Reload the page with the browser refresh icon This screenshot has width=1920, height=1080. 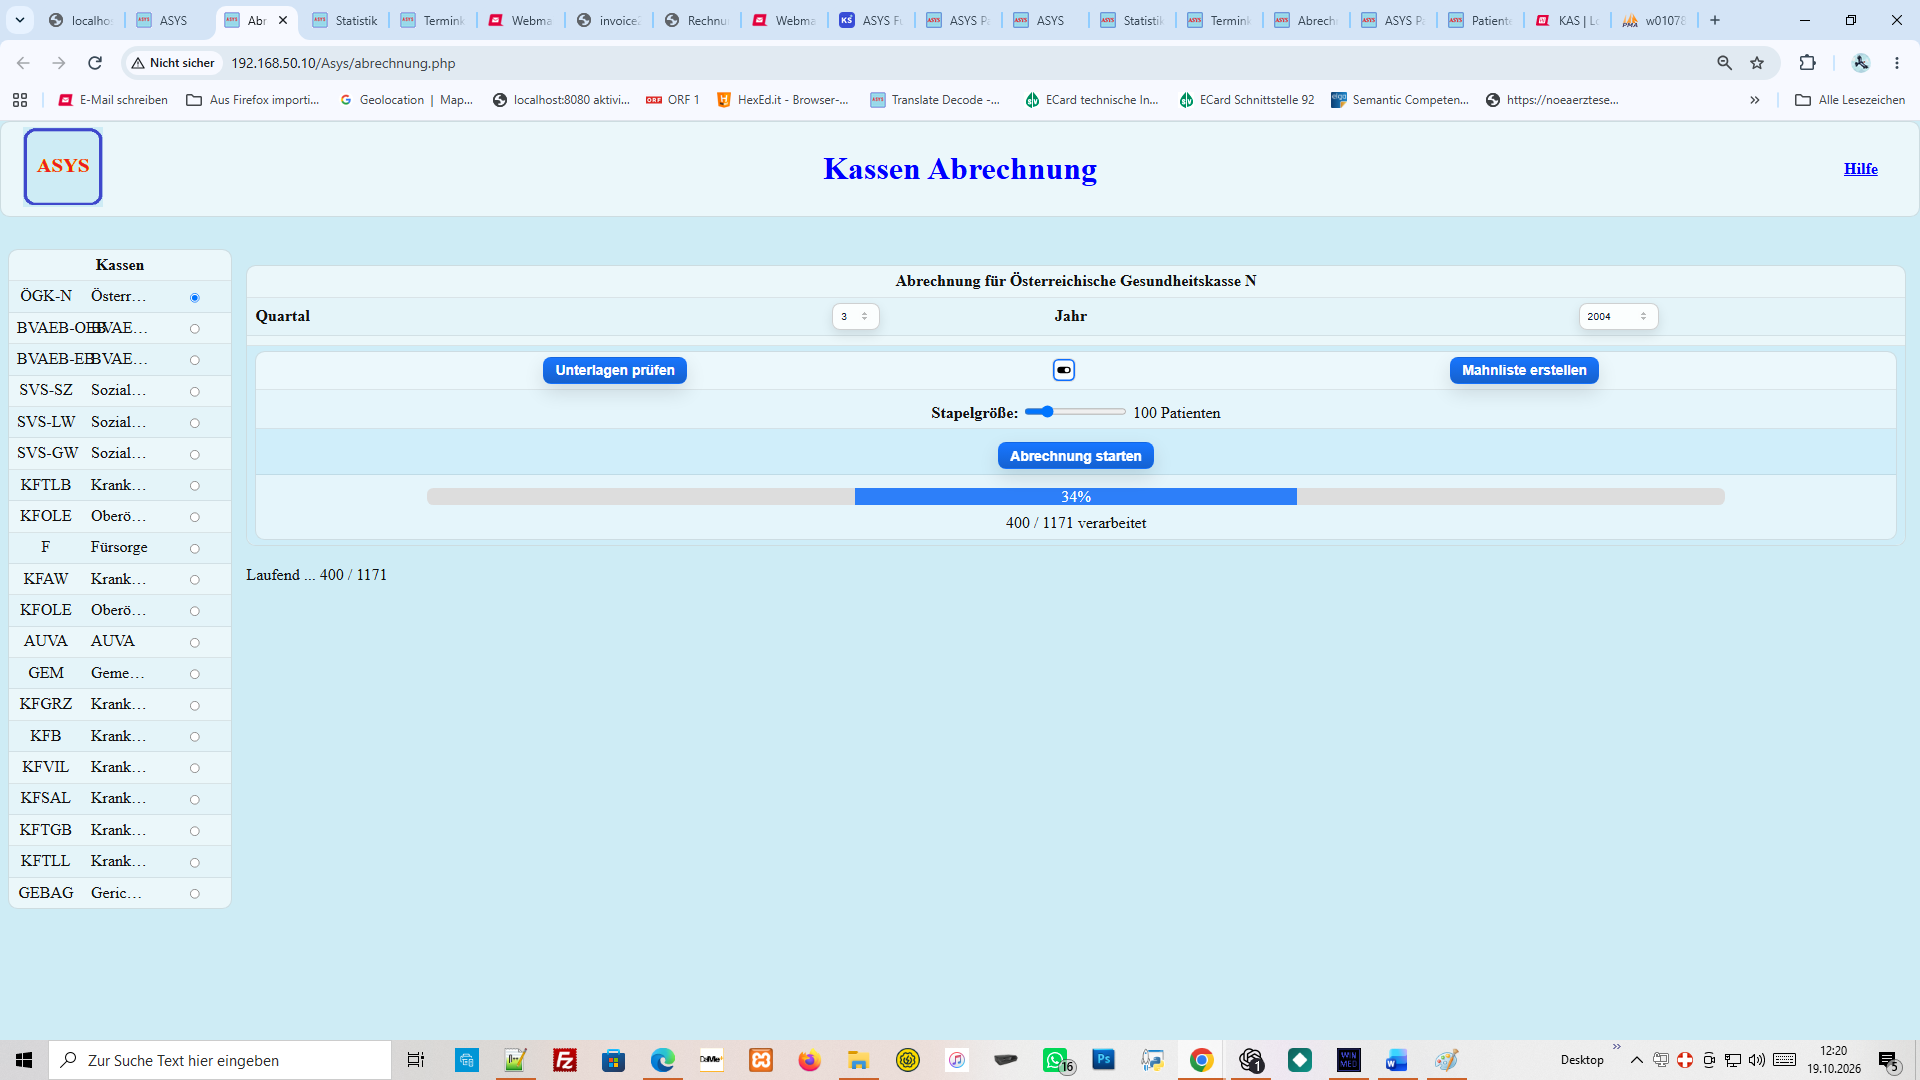point(95,63)
